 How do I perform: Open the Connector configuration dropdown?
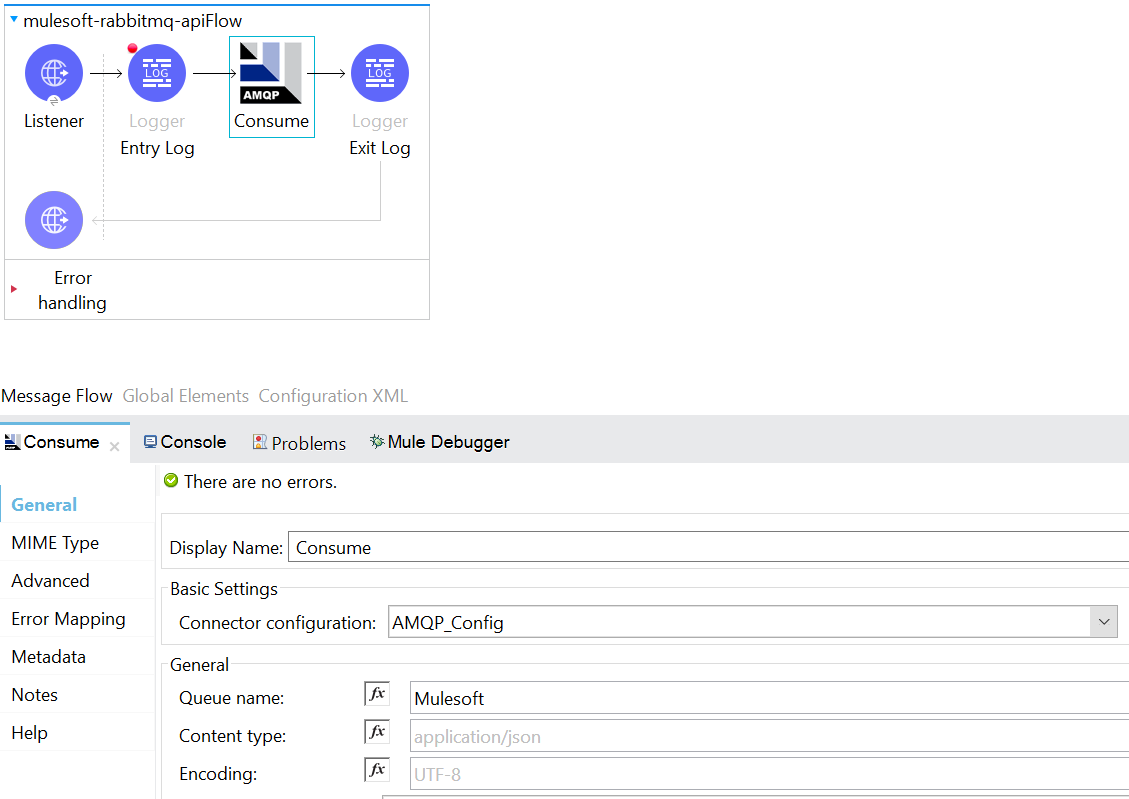(1103, 622)
